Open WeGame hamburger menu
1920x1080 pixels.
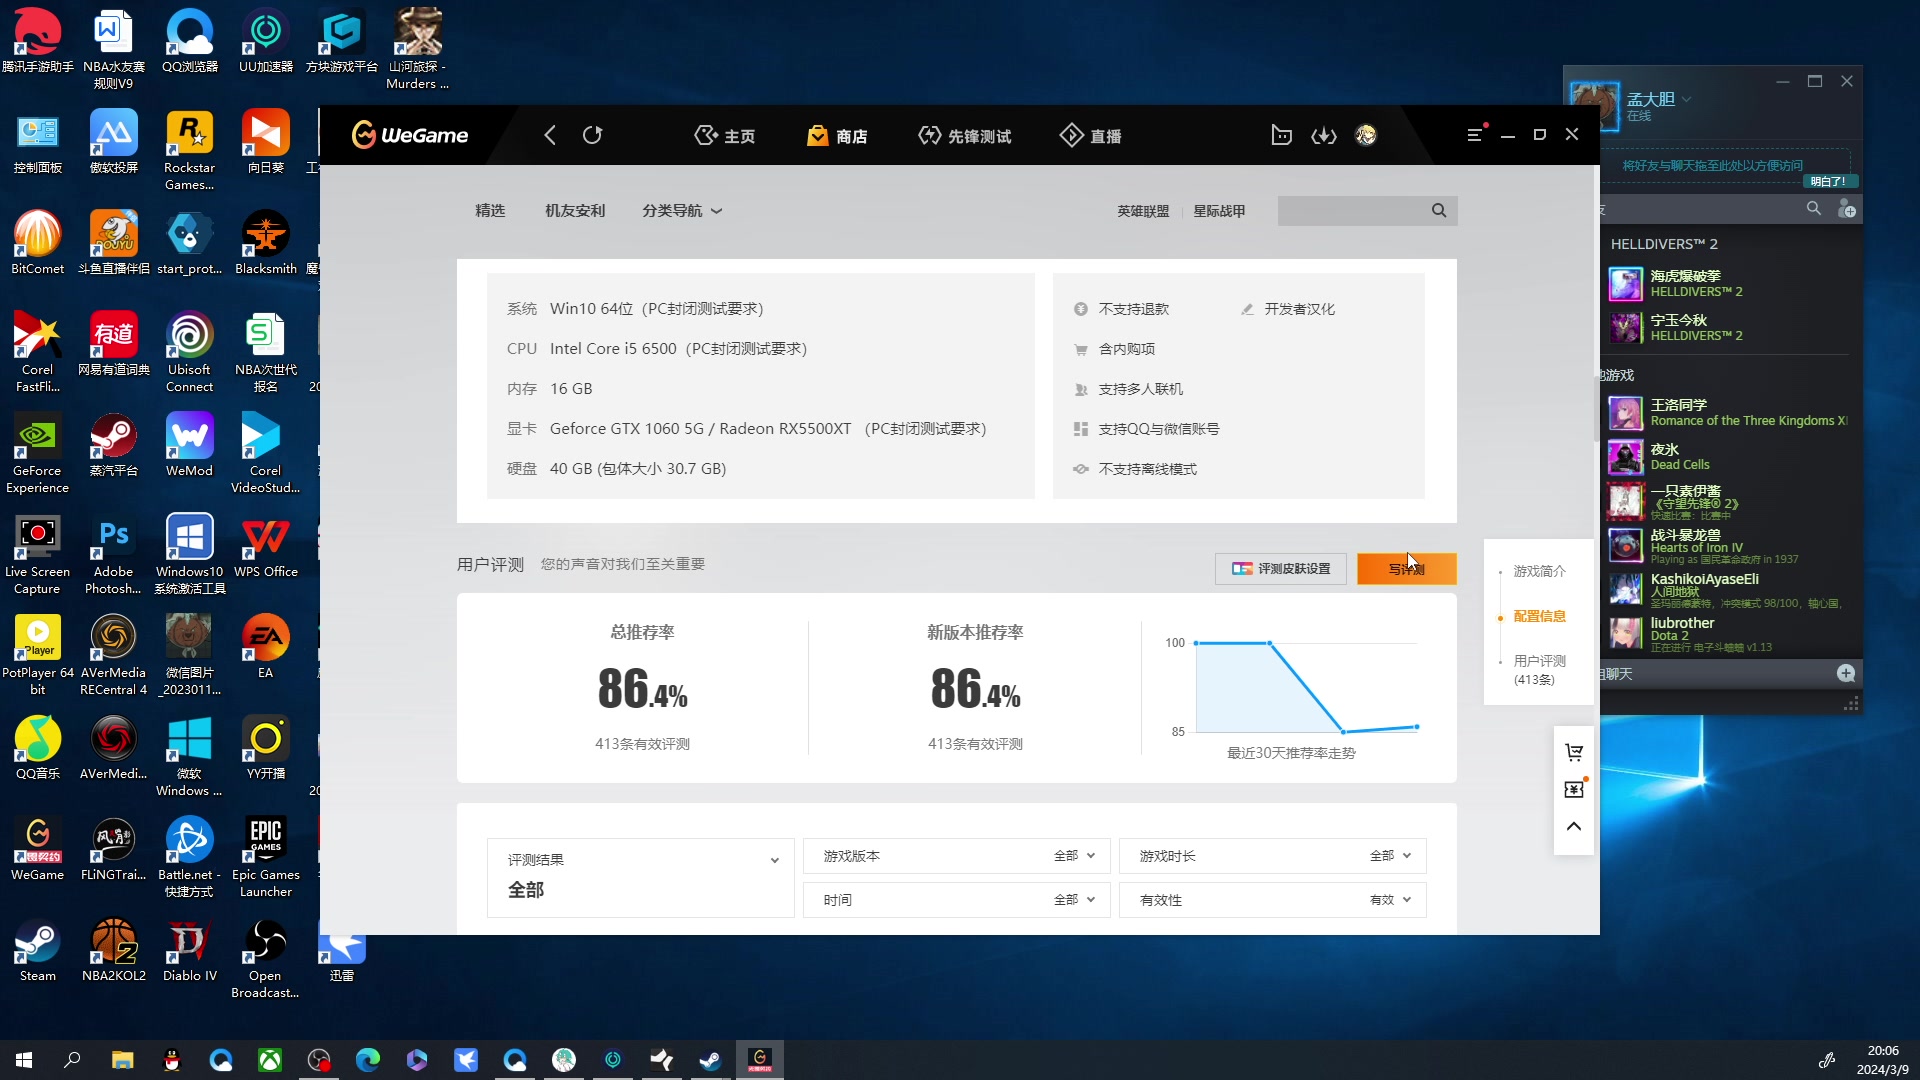(x=1474, y=135)
